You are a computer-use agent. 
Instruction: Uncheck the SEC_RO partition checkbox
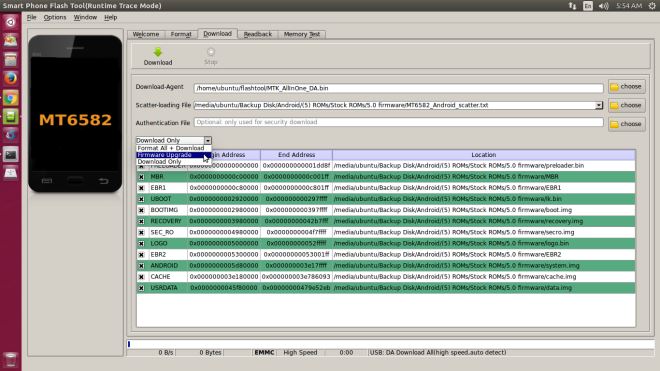pos(141,232)
